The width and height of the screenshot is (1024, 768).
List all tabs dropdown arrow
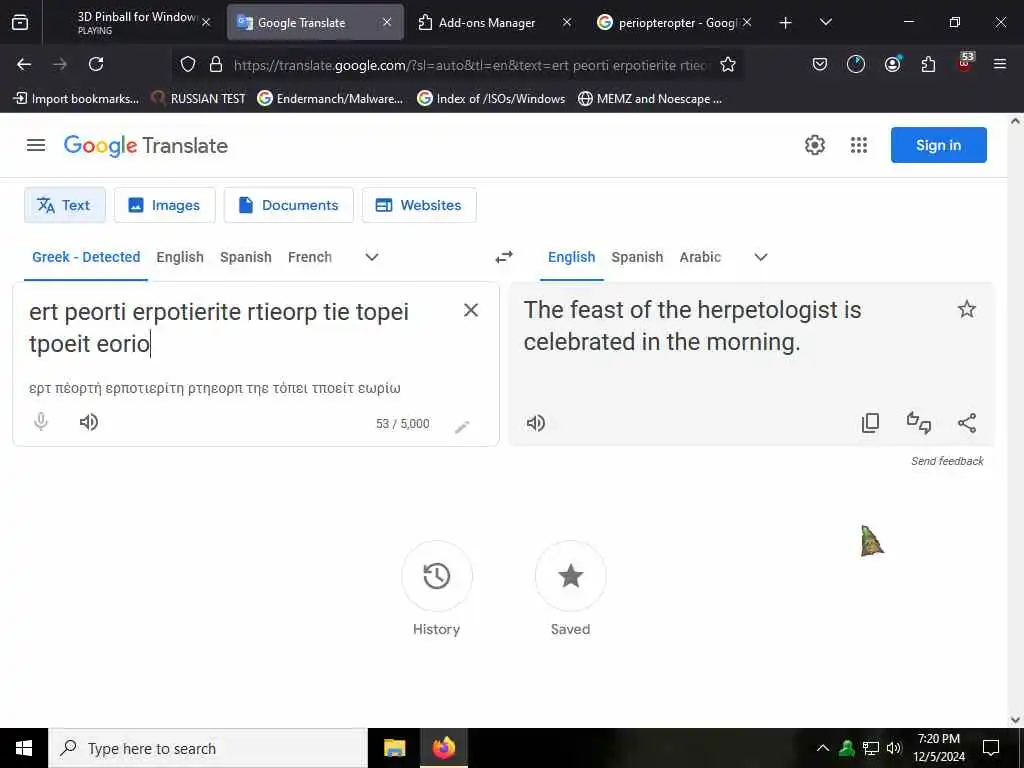(x=825, y=23)
